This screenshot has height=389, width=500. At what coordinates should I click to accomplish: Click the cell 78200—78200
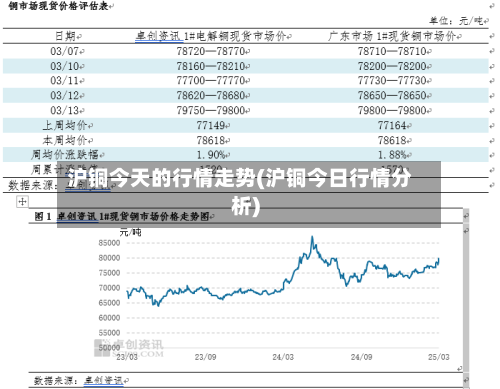(392, 66)
